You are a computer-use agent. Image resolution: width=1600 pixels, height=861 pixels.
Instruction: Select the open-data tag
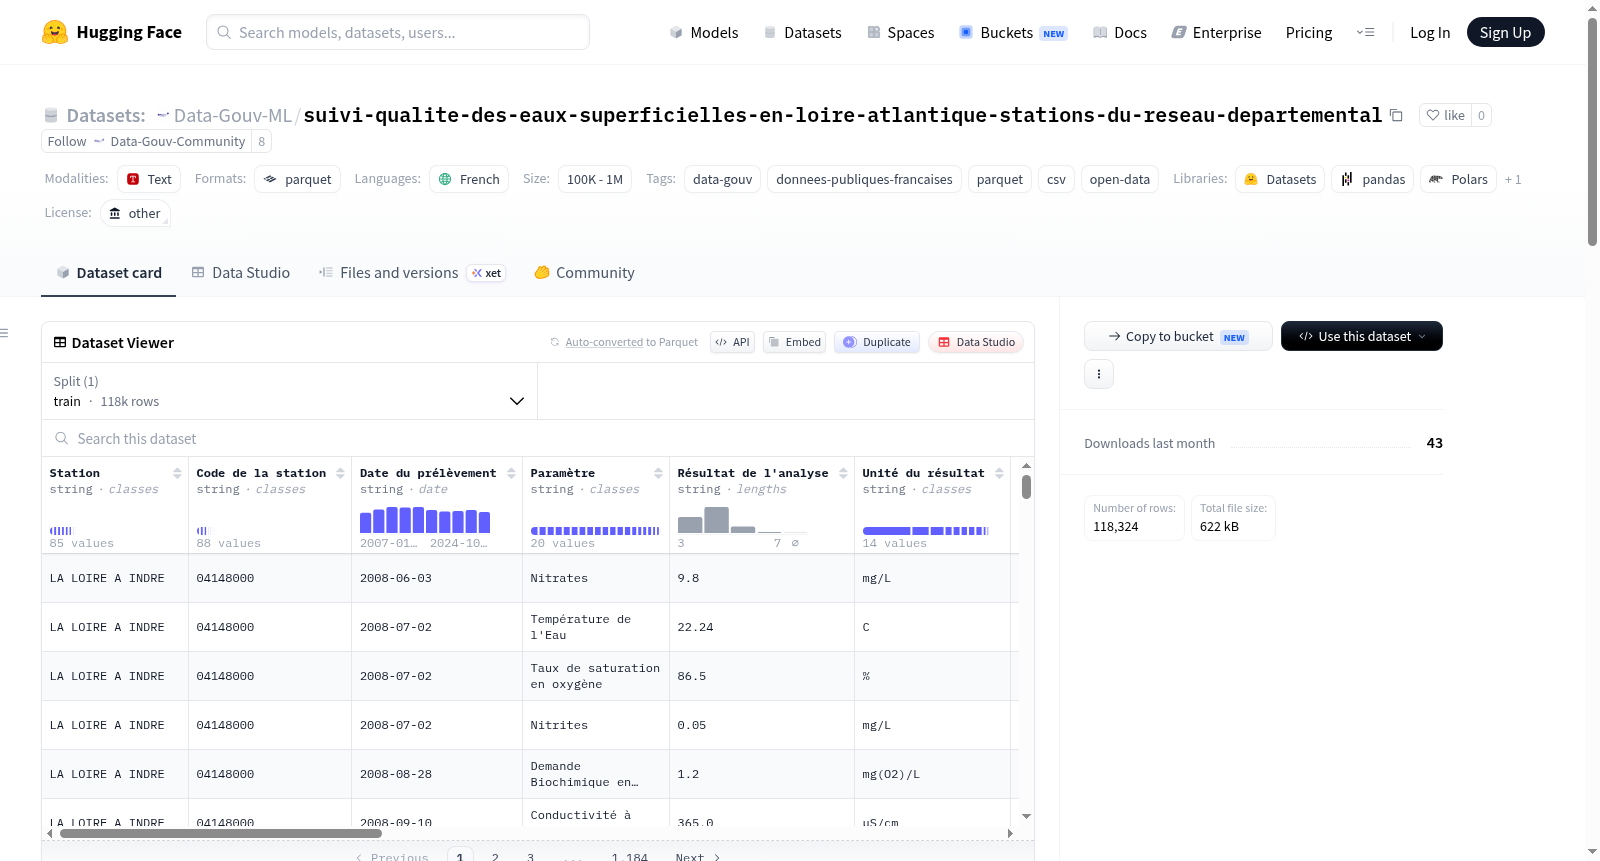1119,179
